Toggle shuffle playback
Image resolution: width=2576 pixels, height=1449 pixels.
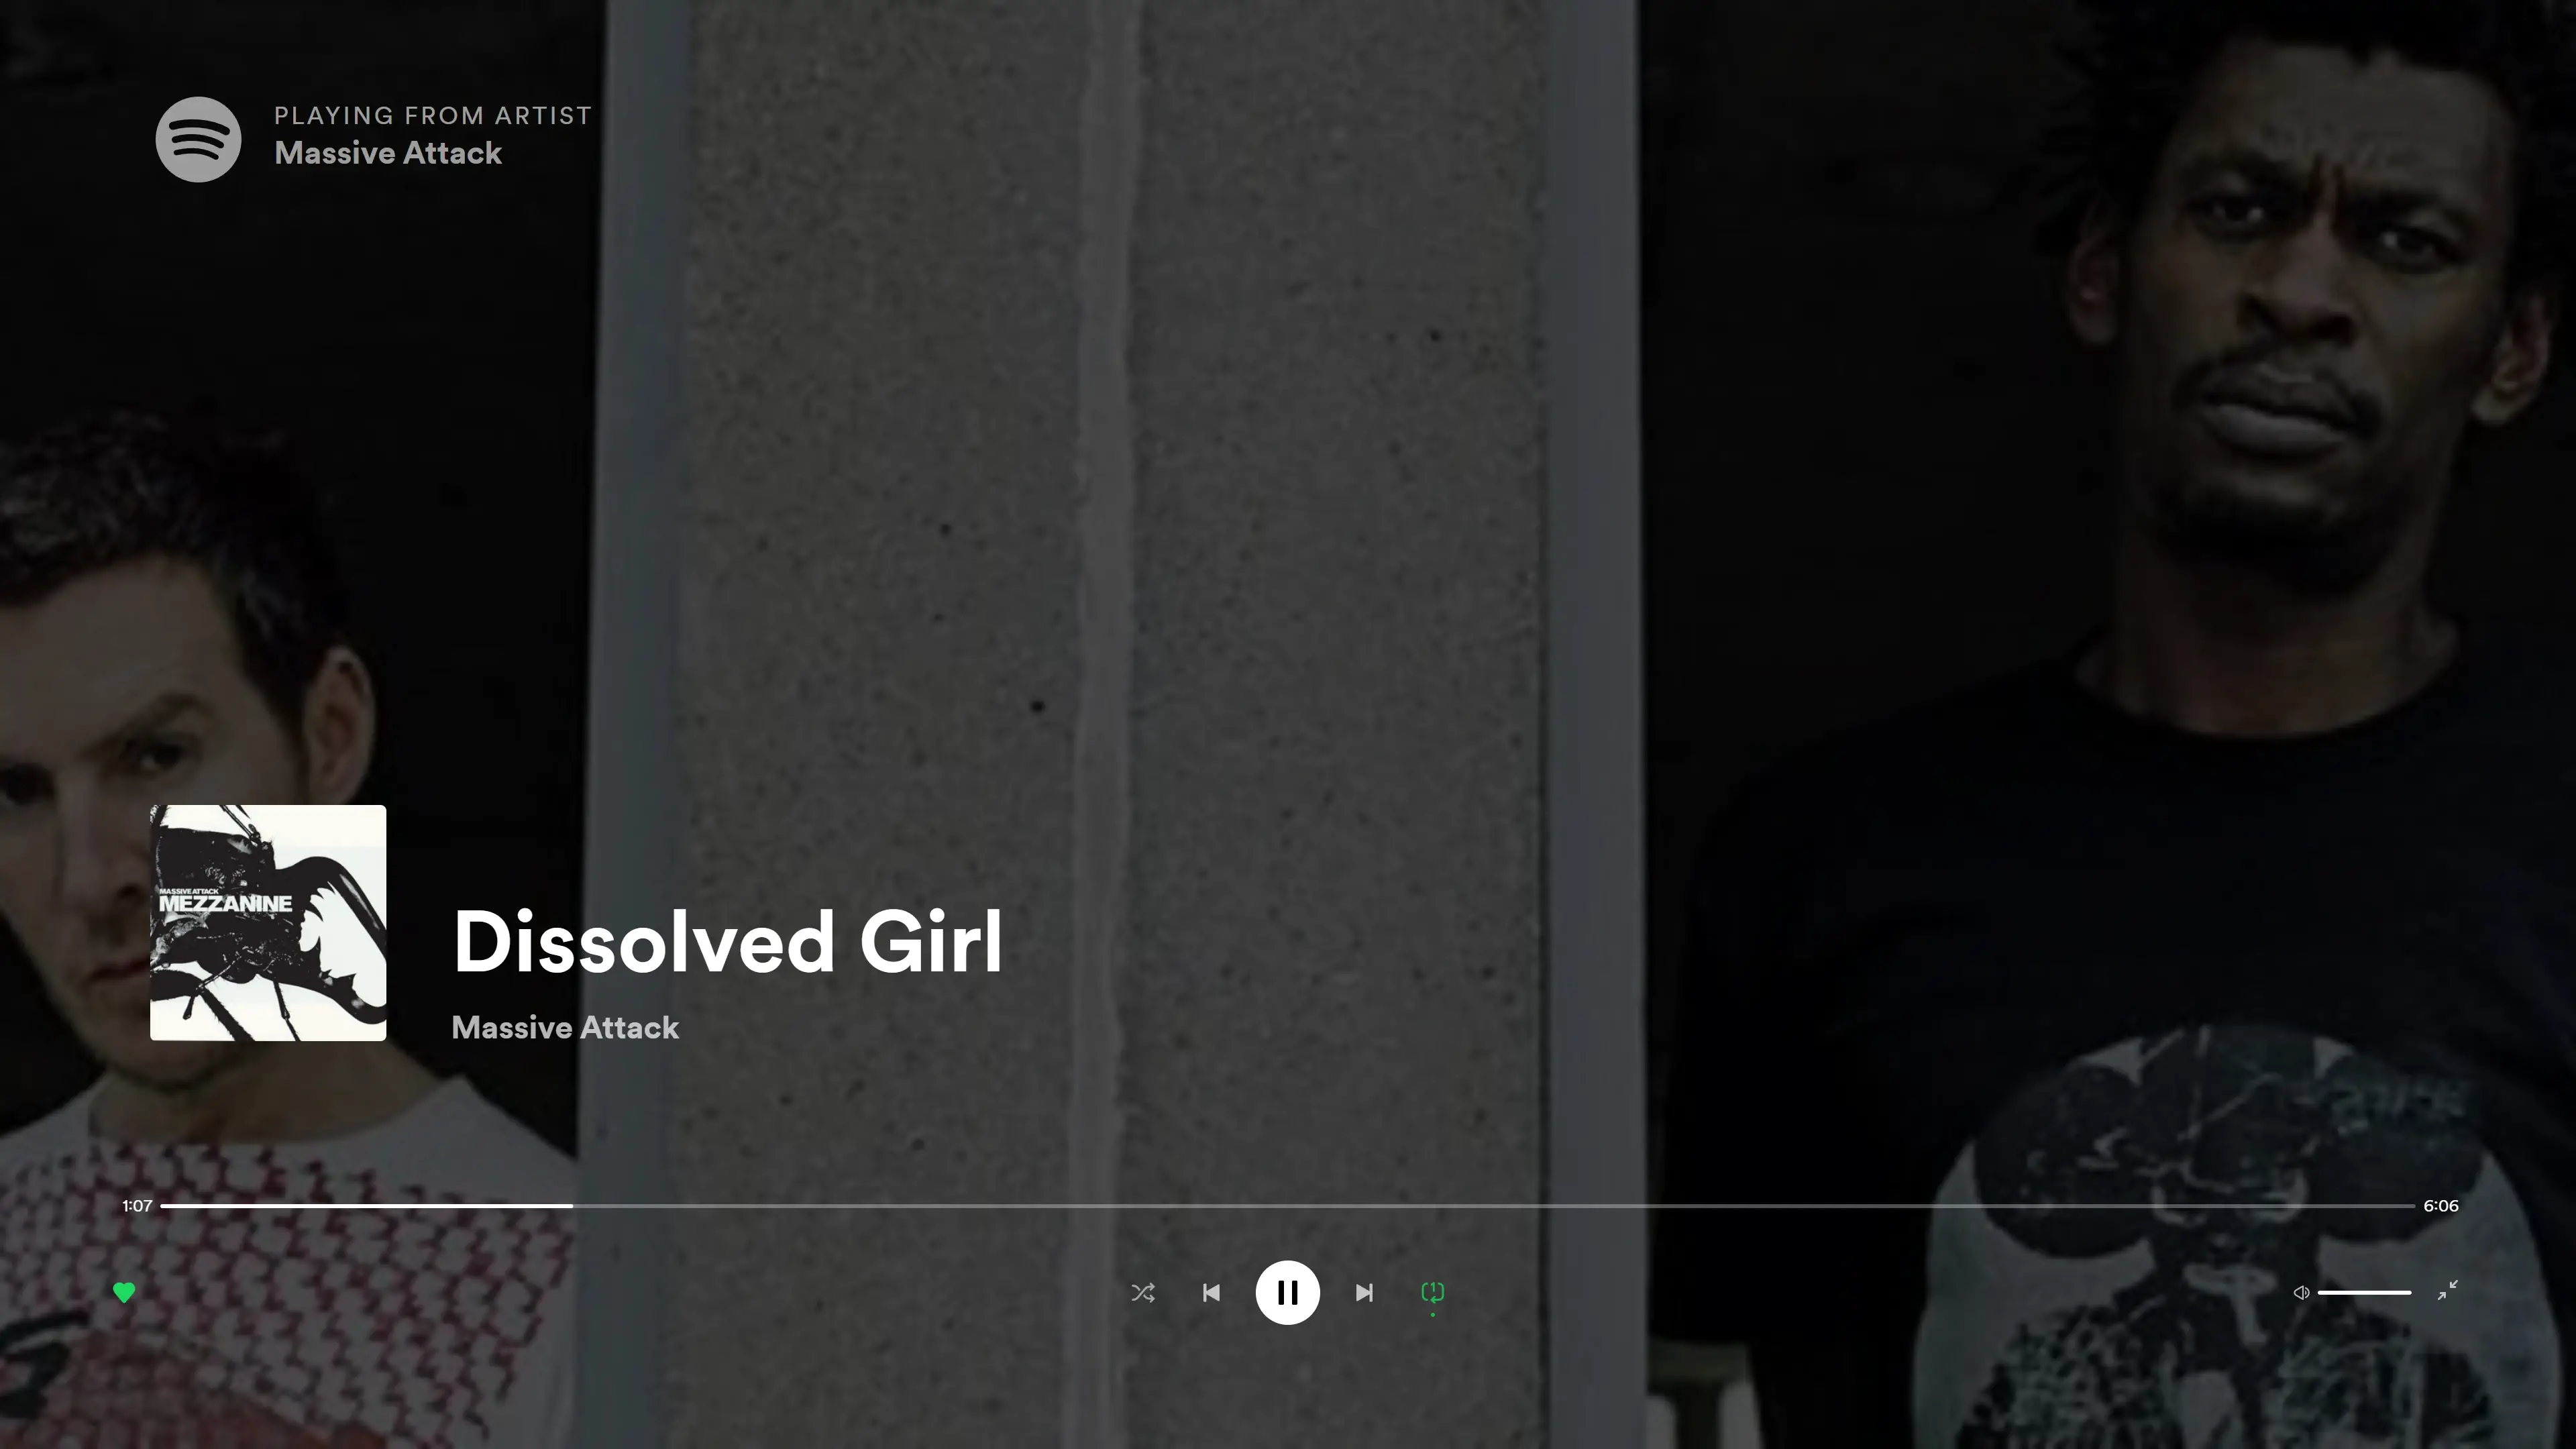1143,1293
